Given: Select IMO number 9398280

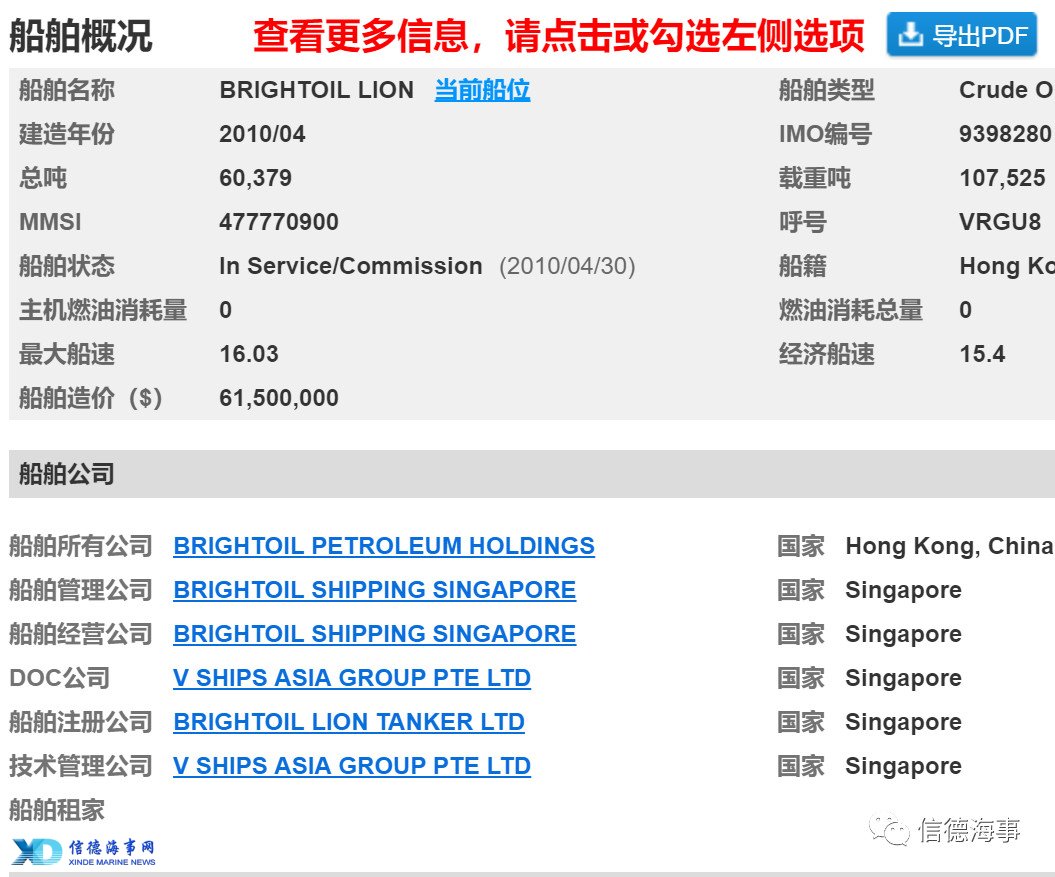Looking at the screenshot, I should coord(1005,134).
